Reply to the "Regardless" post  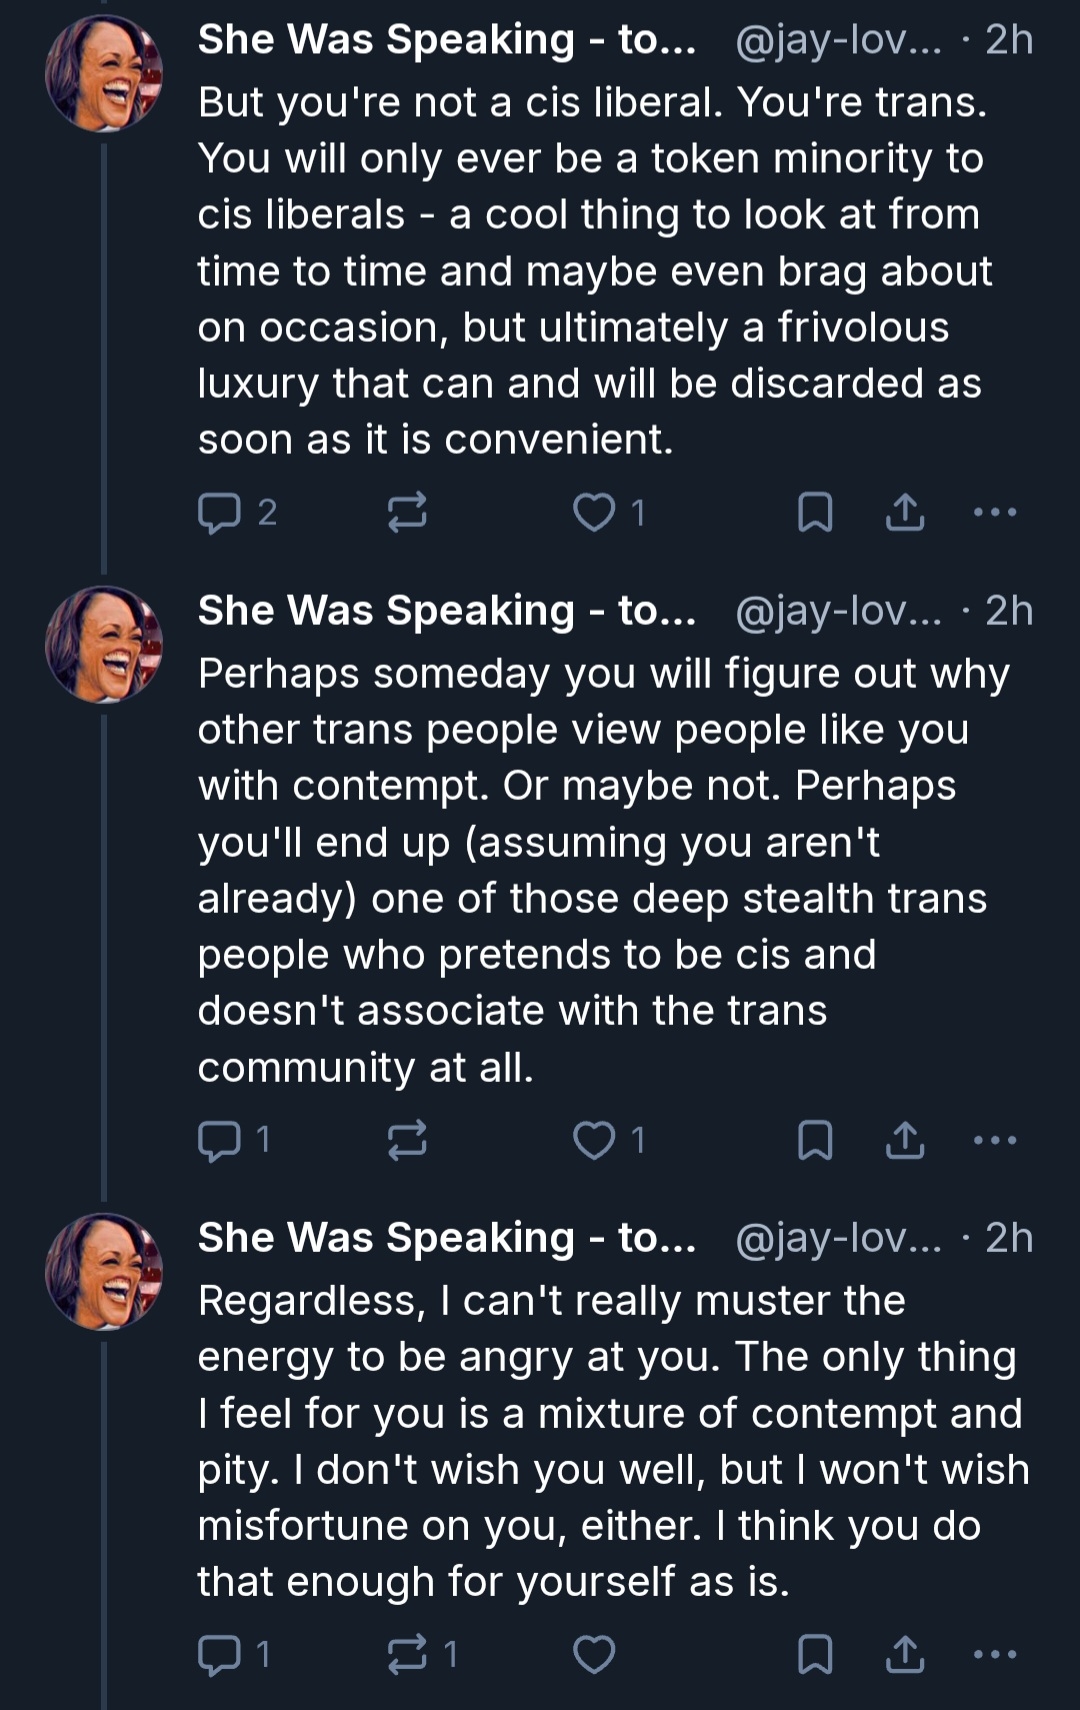[x=219, y=1655]
